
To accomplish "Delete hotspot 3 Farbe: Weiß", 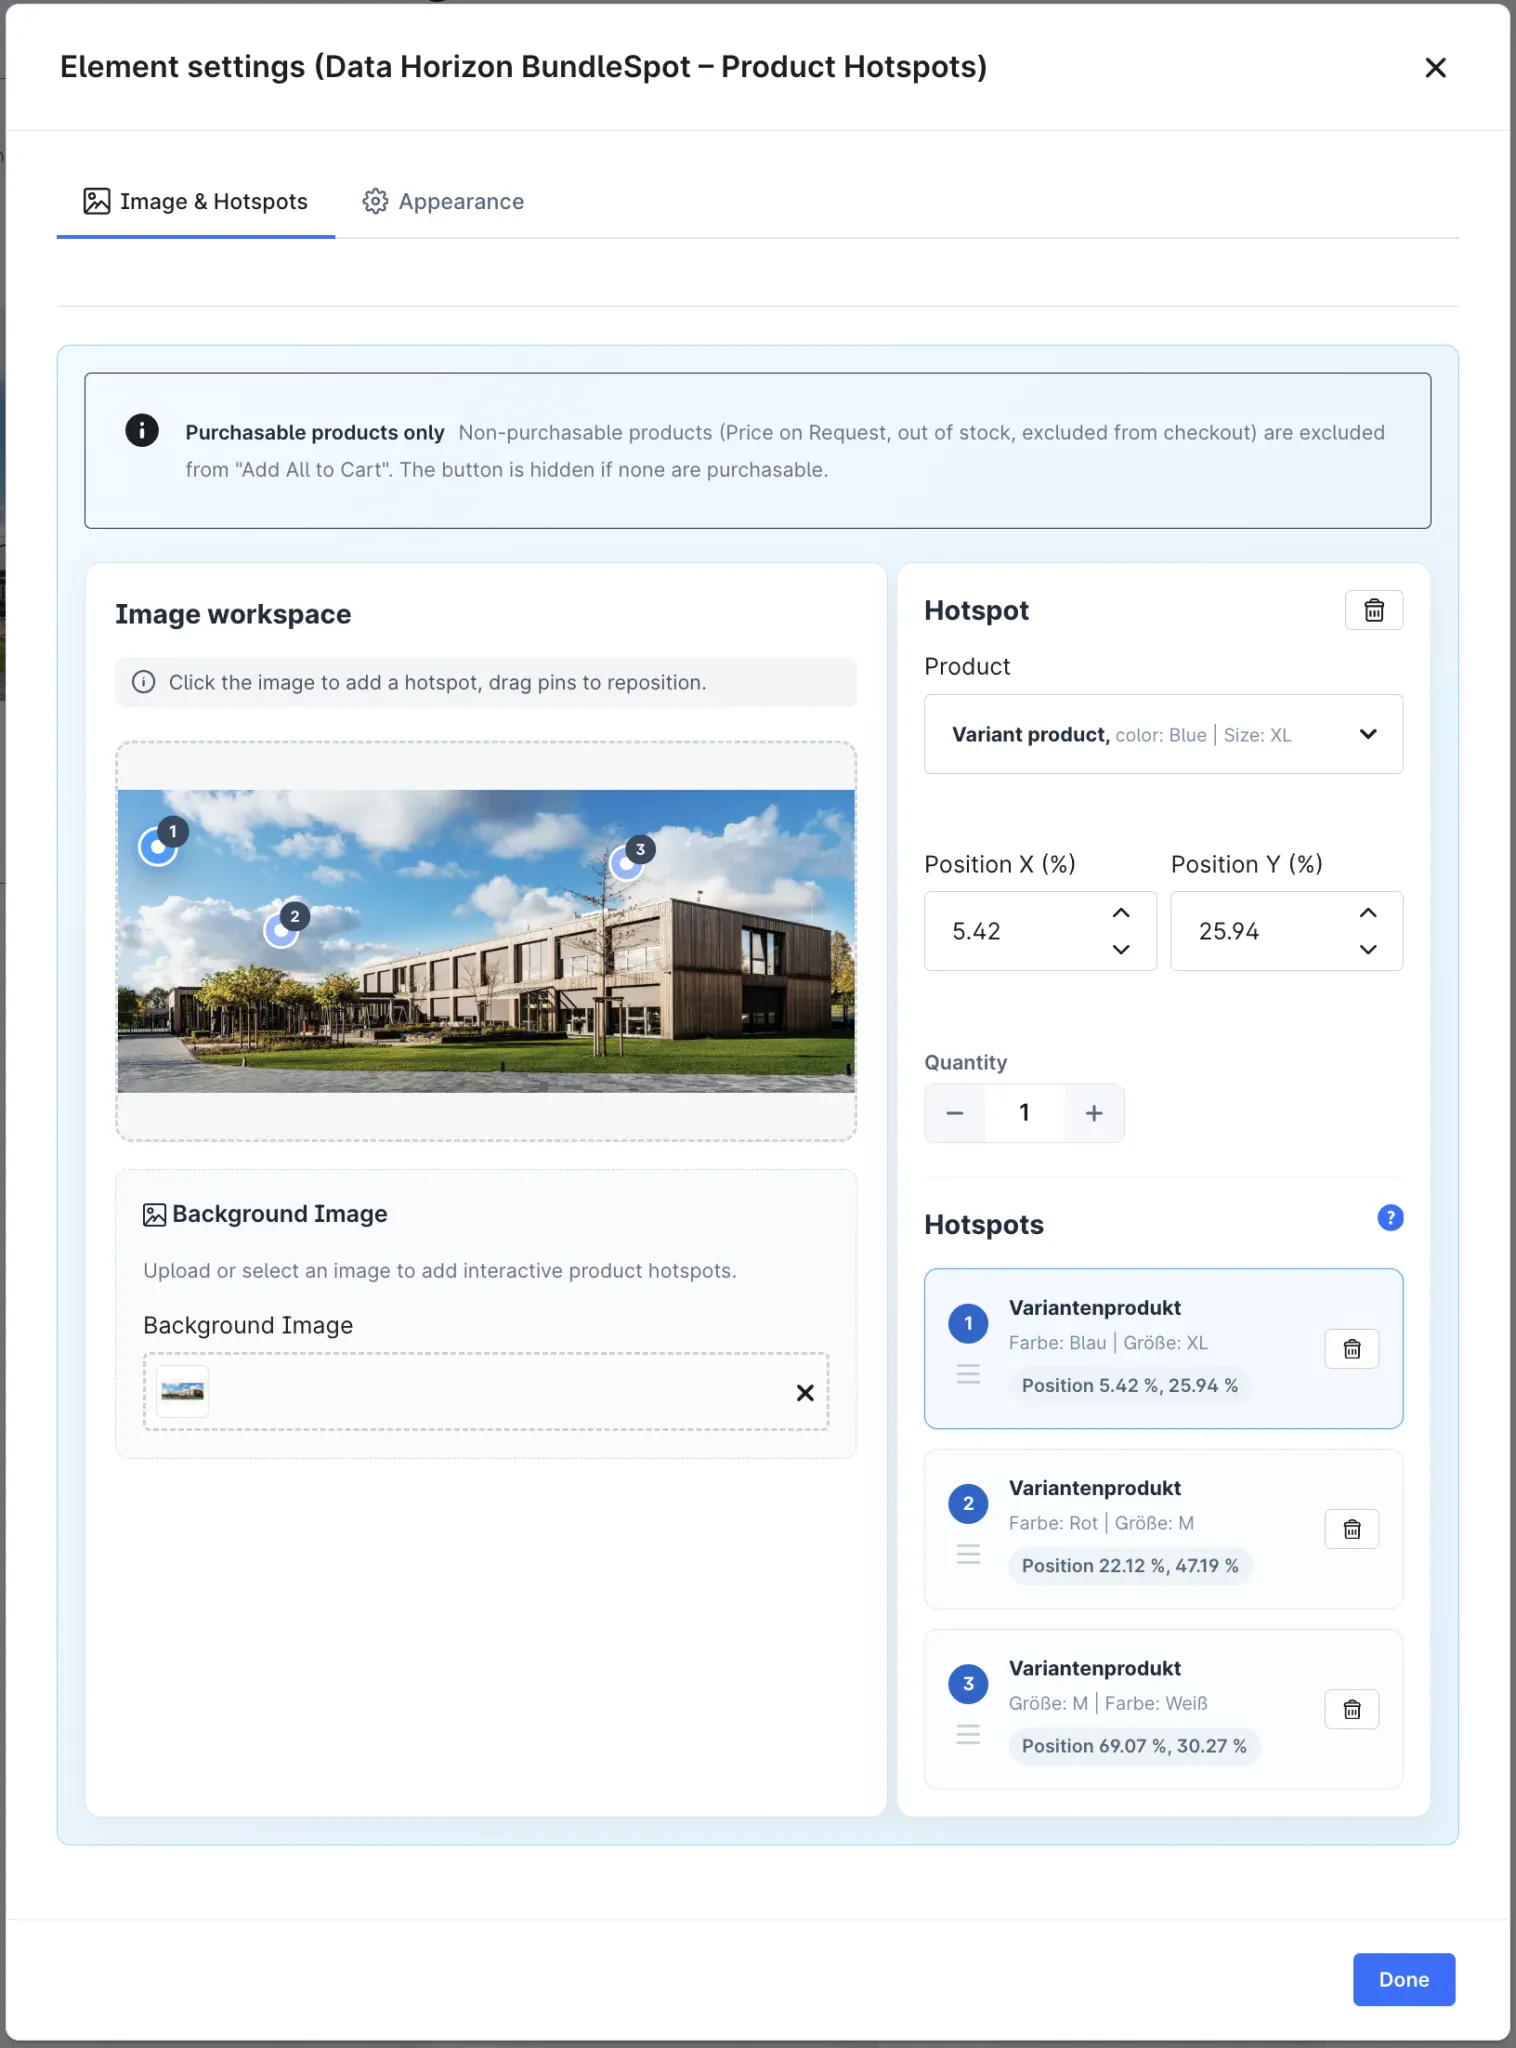I will tap(1352, 1709).
